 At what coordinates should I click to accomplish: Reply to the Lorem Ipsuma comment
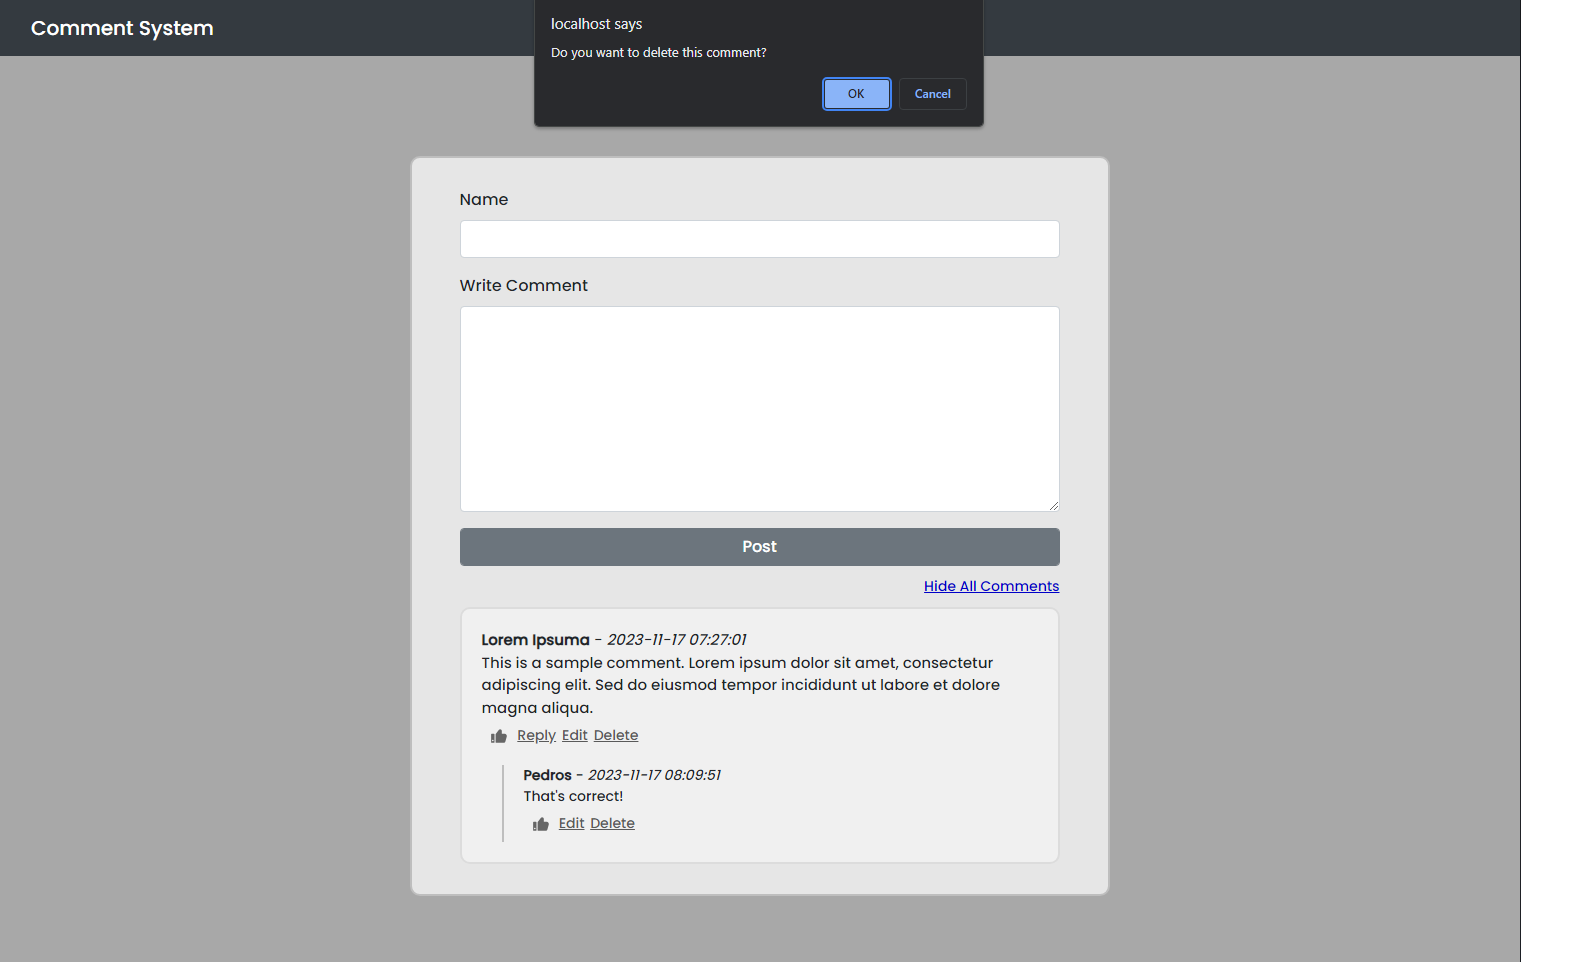tap(536, 736)
